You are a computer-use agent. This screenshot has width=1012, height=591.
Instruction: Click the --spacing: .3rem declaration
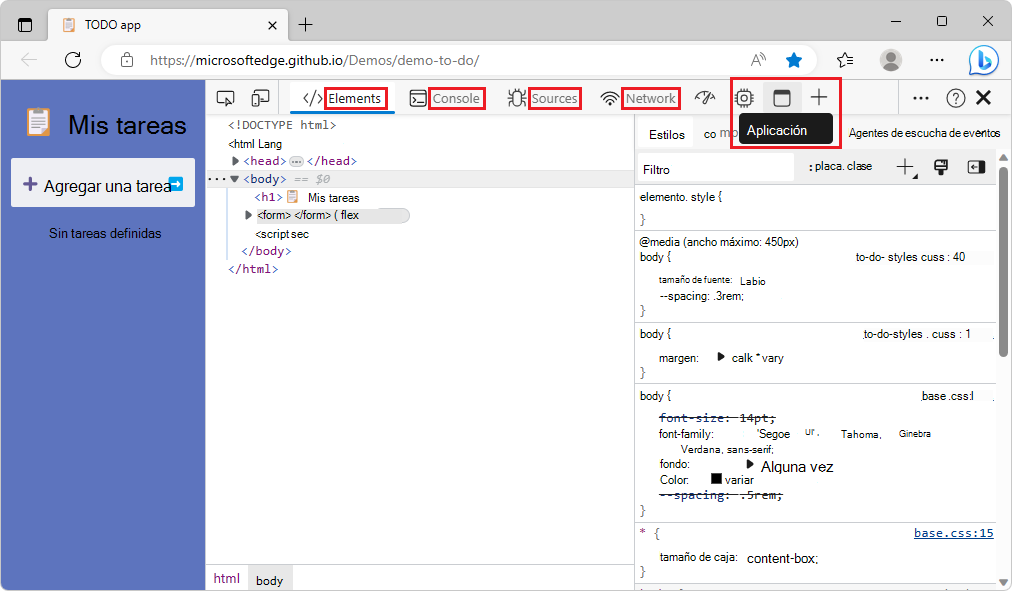tap(702, 296)
